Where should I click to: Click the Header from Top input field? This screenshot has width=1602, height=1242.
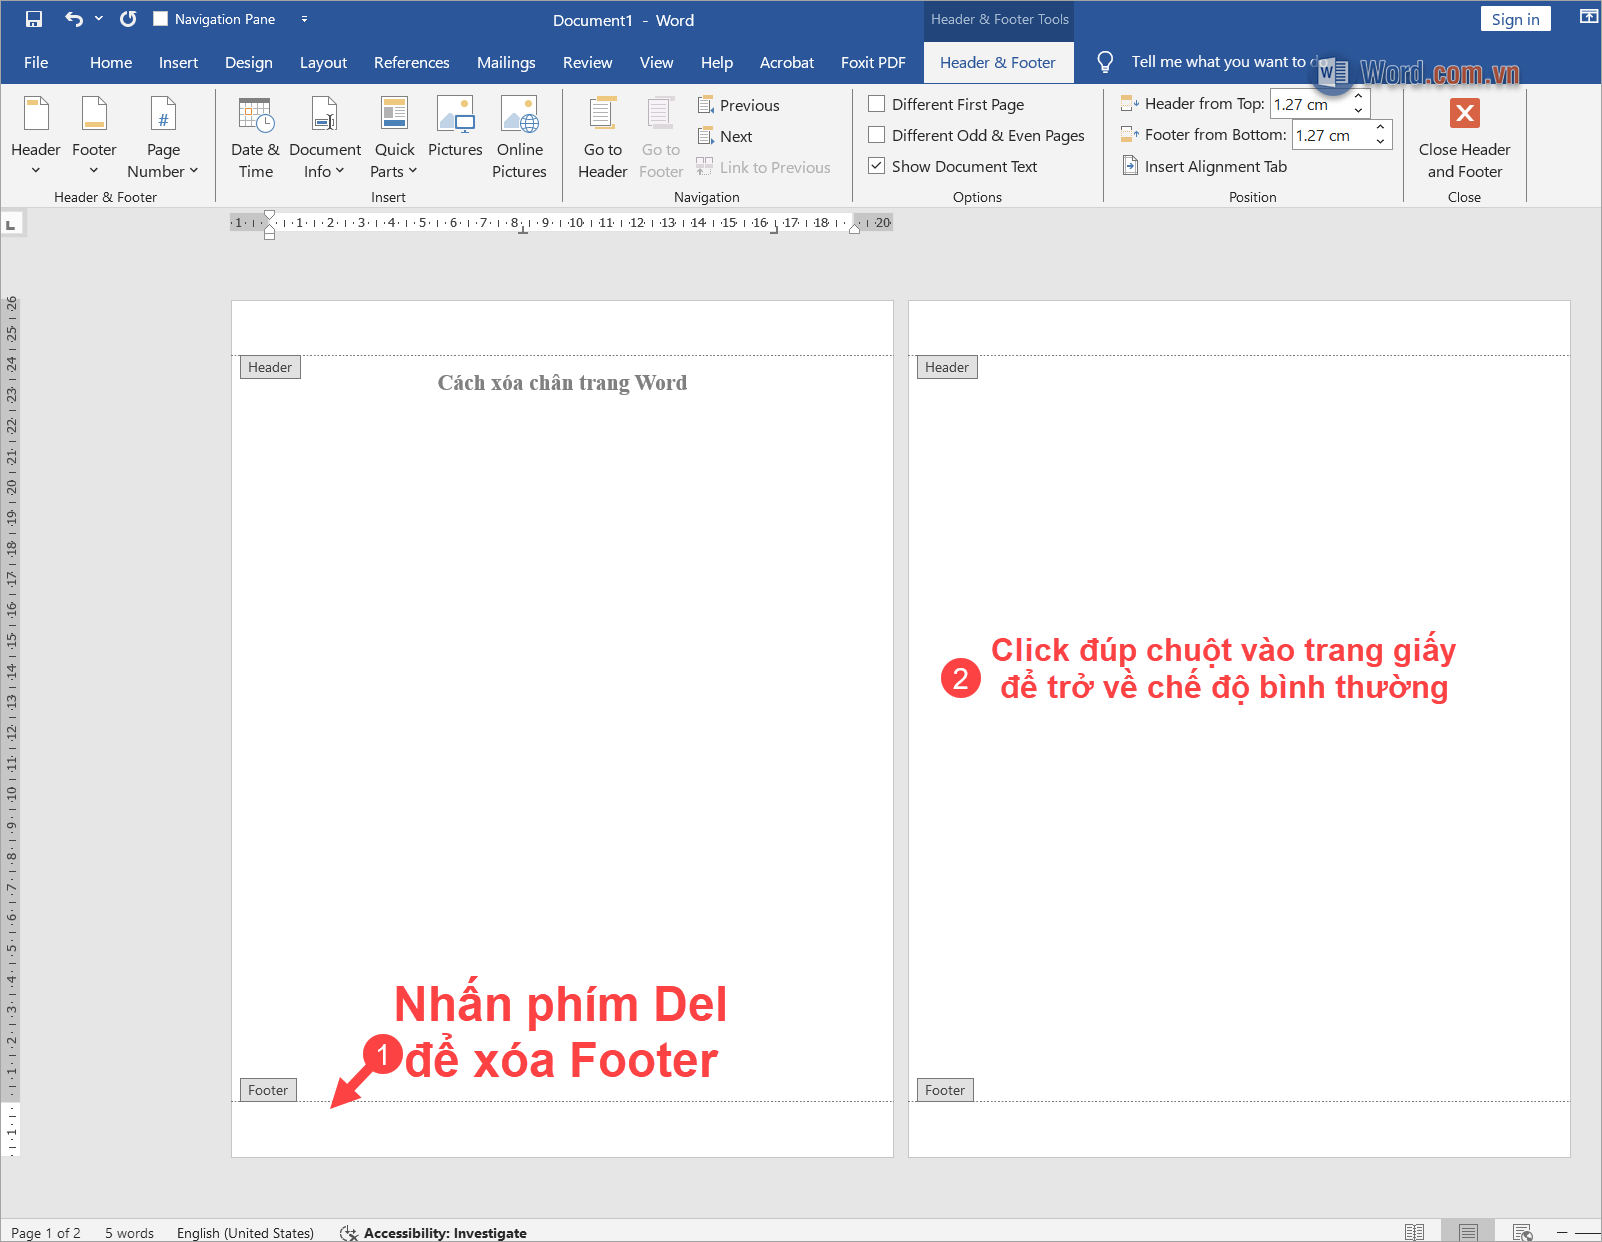tap(1310, 104)
